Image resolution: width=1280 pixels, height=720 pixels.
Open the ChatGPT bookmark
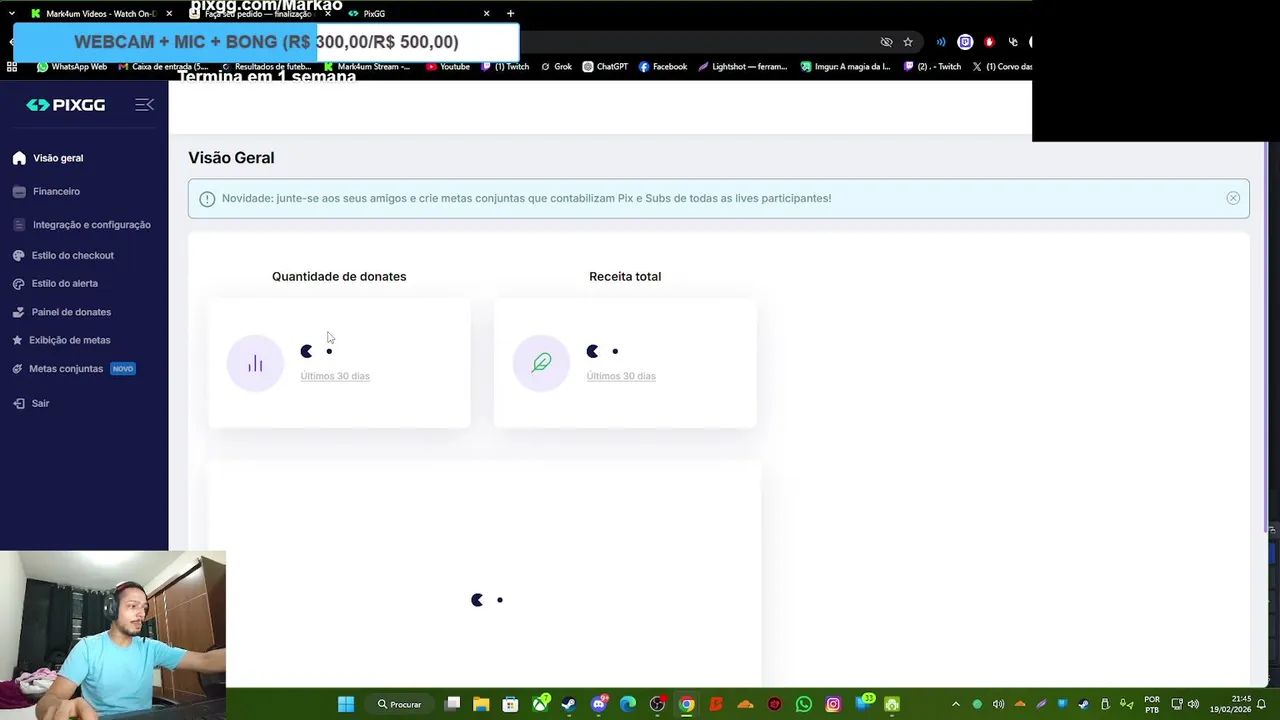coord(605,67)
